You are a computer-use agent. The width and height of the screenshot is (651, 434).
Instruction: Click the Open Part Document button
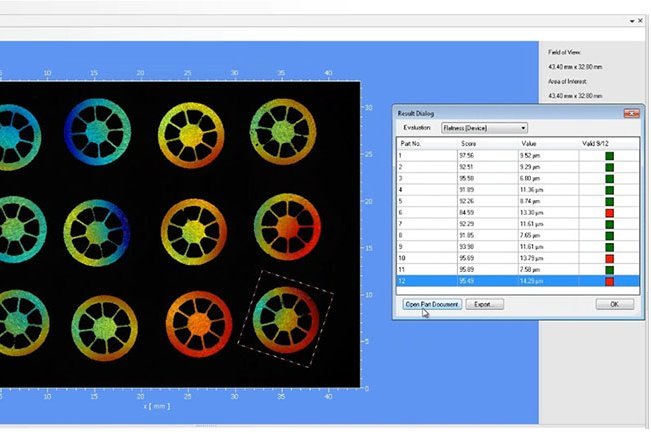[432, 304]
